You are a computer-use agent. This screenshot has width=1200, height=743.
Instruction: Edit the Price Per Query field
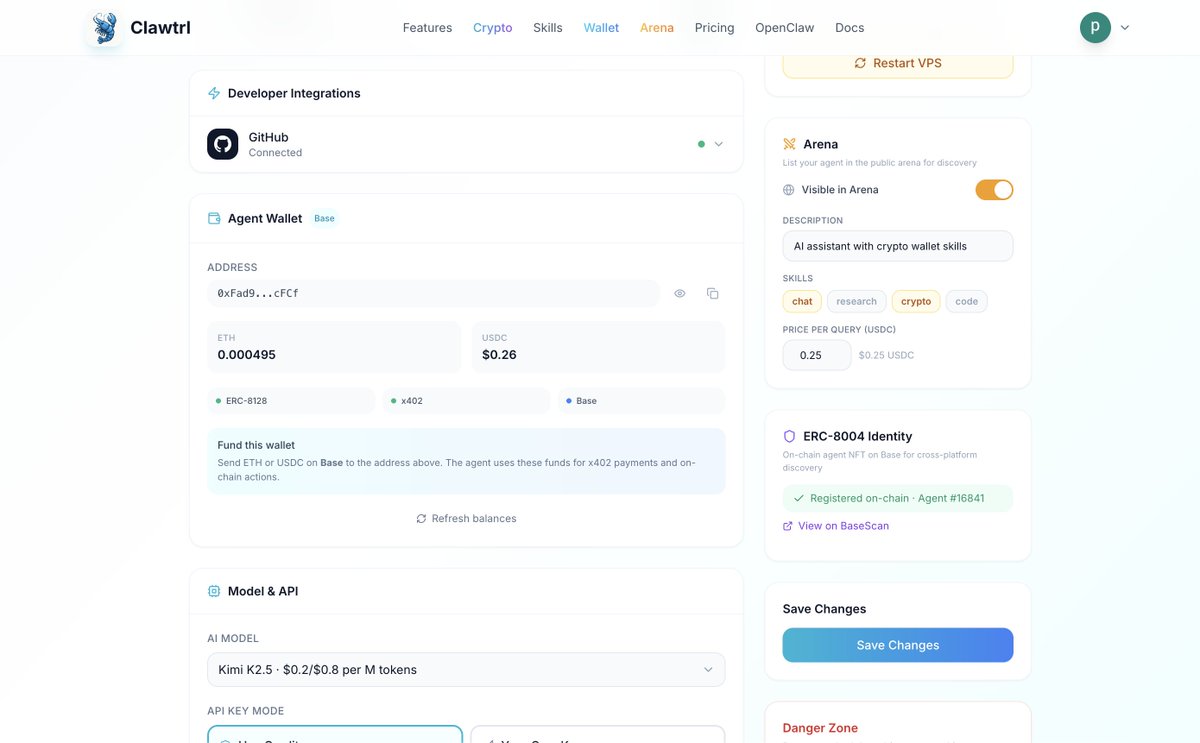point(817,355)
